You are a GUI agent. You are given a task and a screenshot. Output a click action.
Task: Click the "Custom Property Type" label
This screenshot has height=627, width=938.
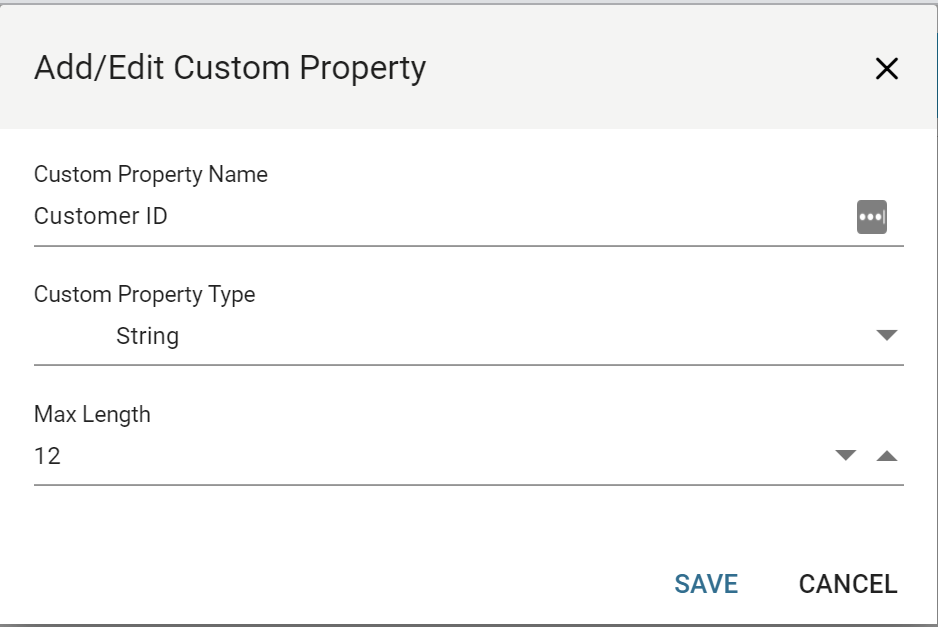[144, 295]
